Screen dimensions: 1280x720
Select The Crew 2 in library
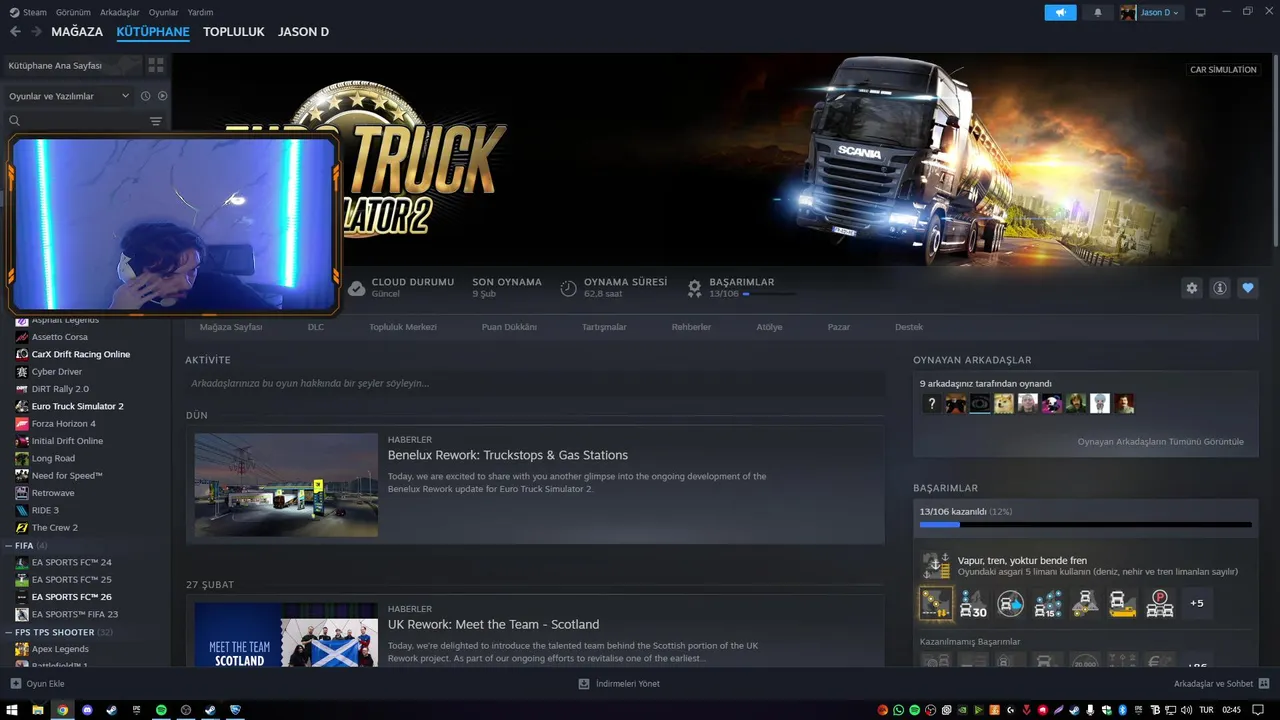pos(54,527)
